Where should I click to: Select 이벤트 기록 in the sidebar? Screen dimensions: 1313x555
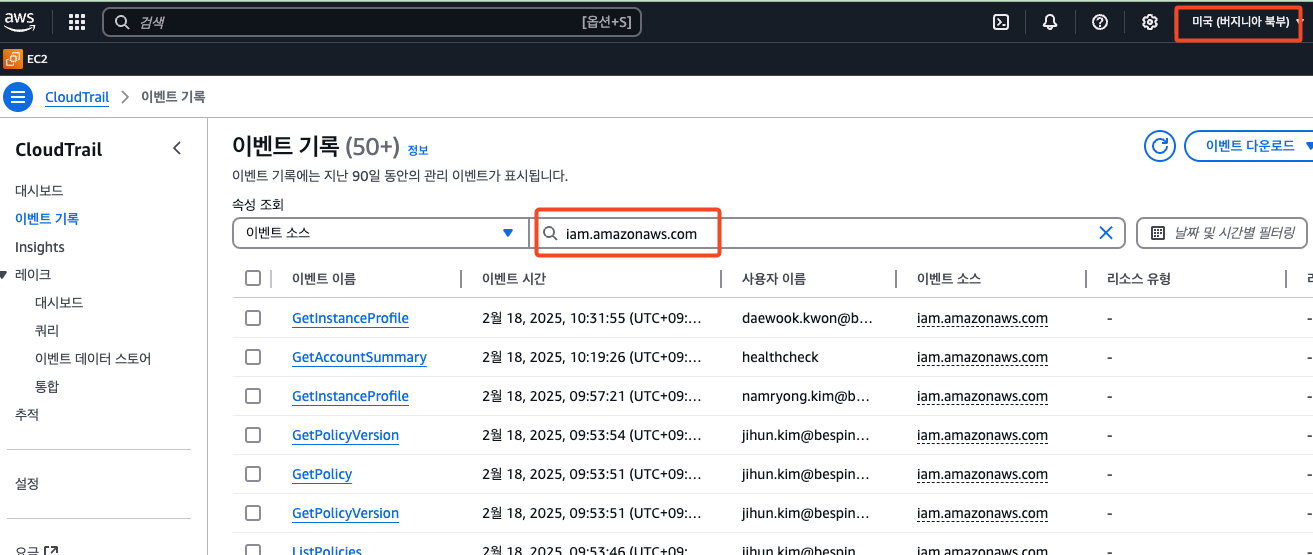pos(47,218)
